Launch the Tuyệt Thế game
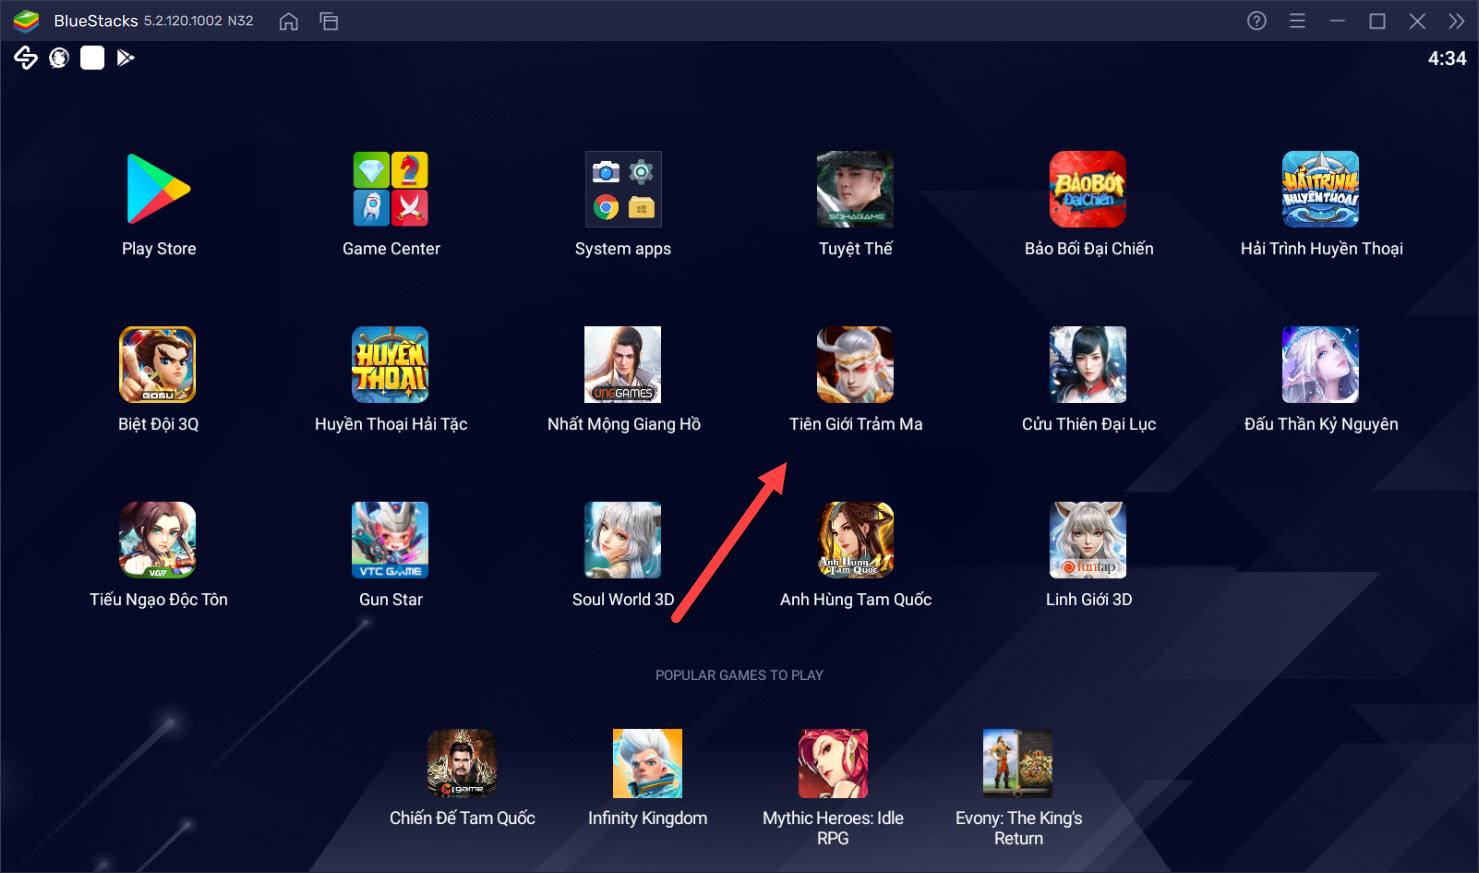Image resolution: width=1479 pixels, height=873 pixels. (x=855, y=189)
